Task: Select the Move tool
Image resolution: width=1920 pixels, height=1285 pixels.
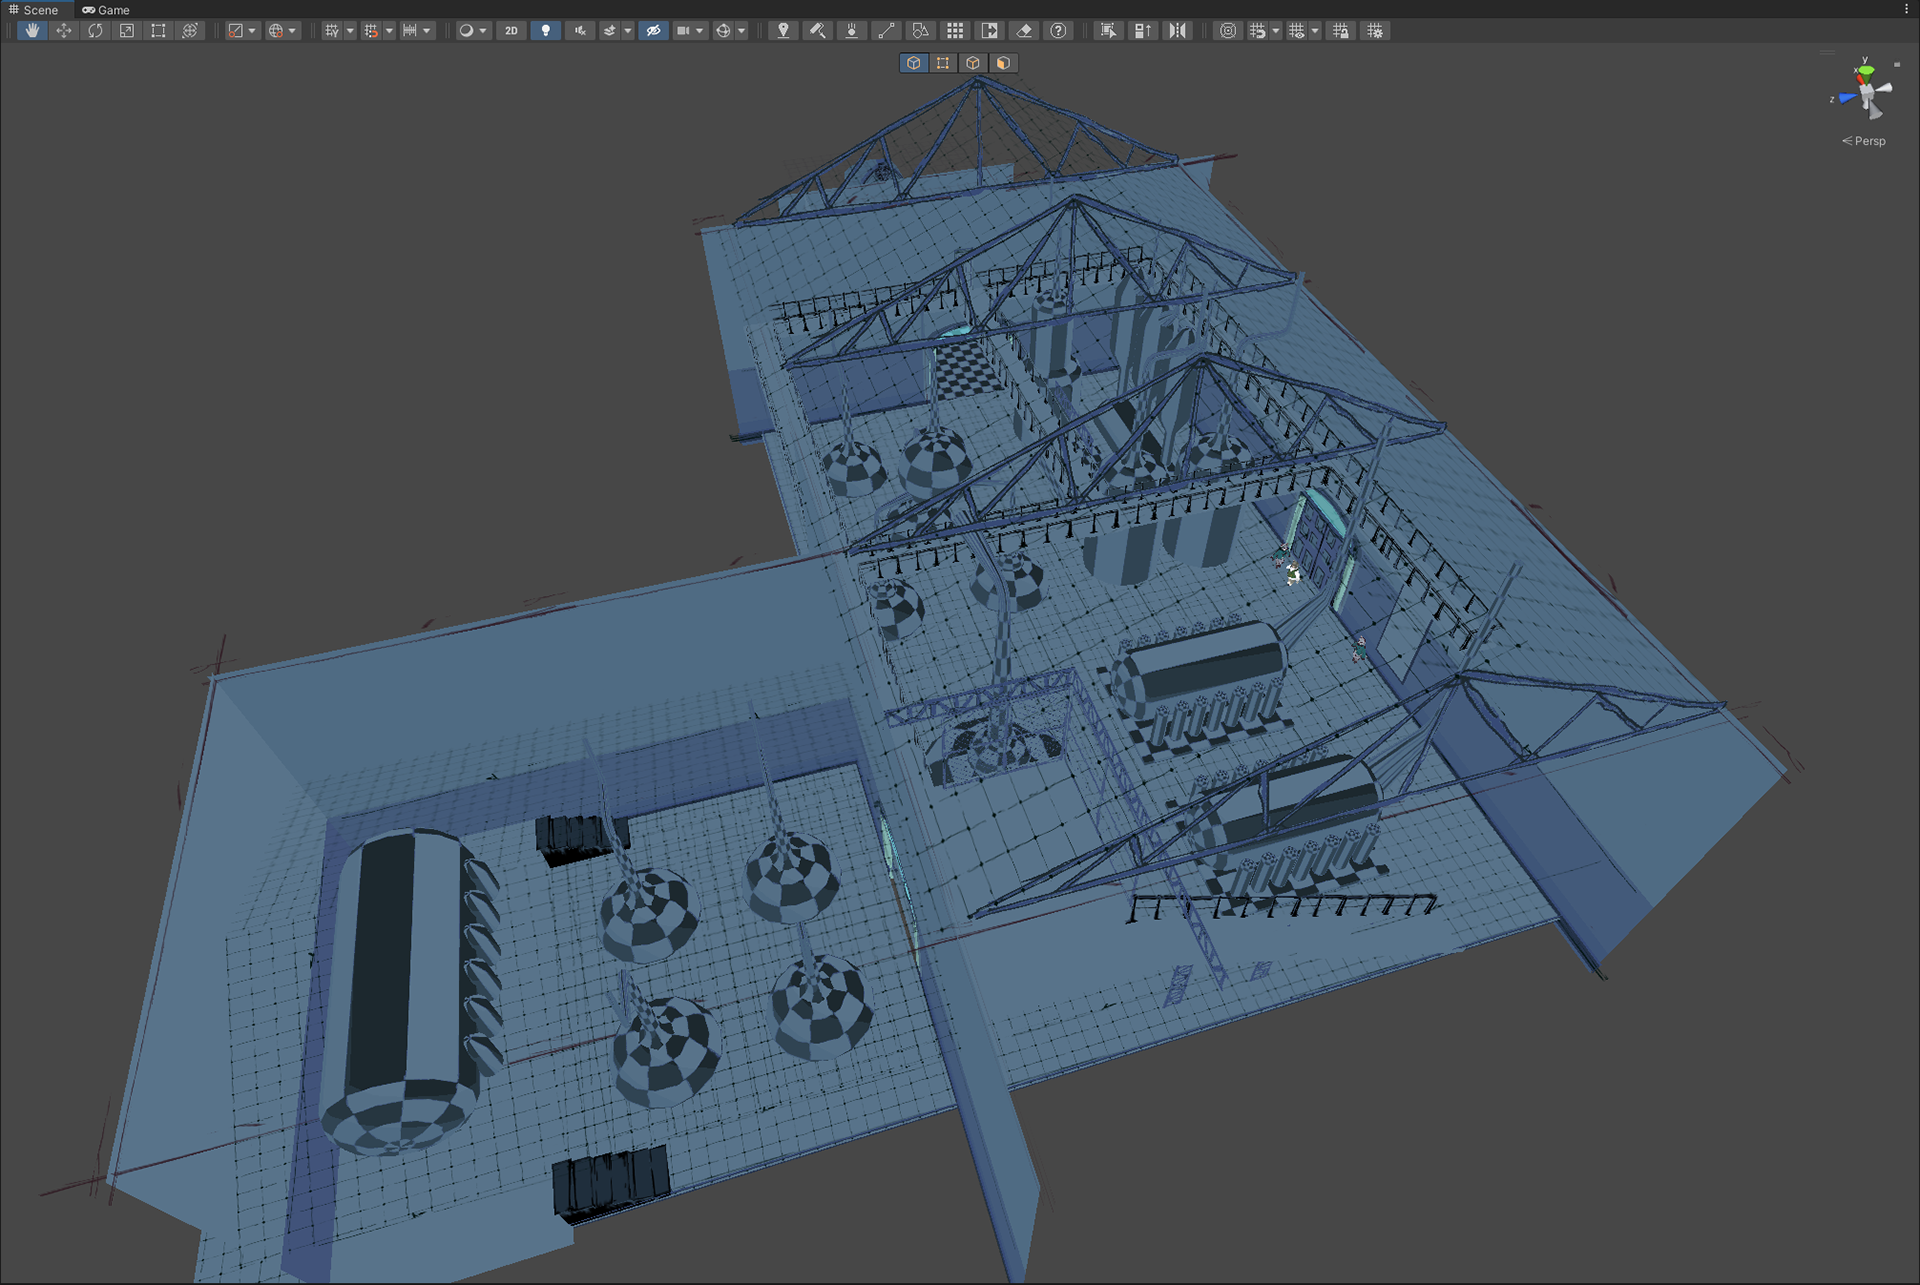Action: pos(64,31)
